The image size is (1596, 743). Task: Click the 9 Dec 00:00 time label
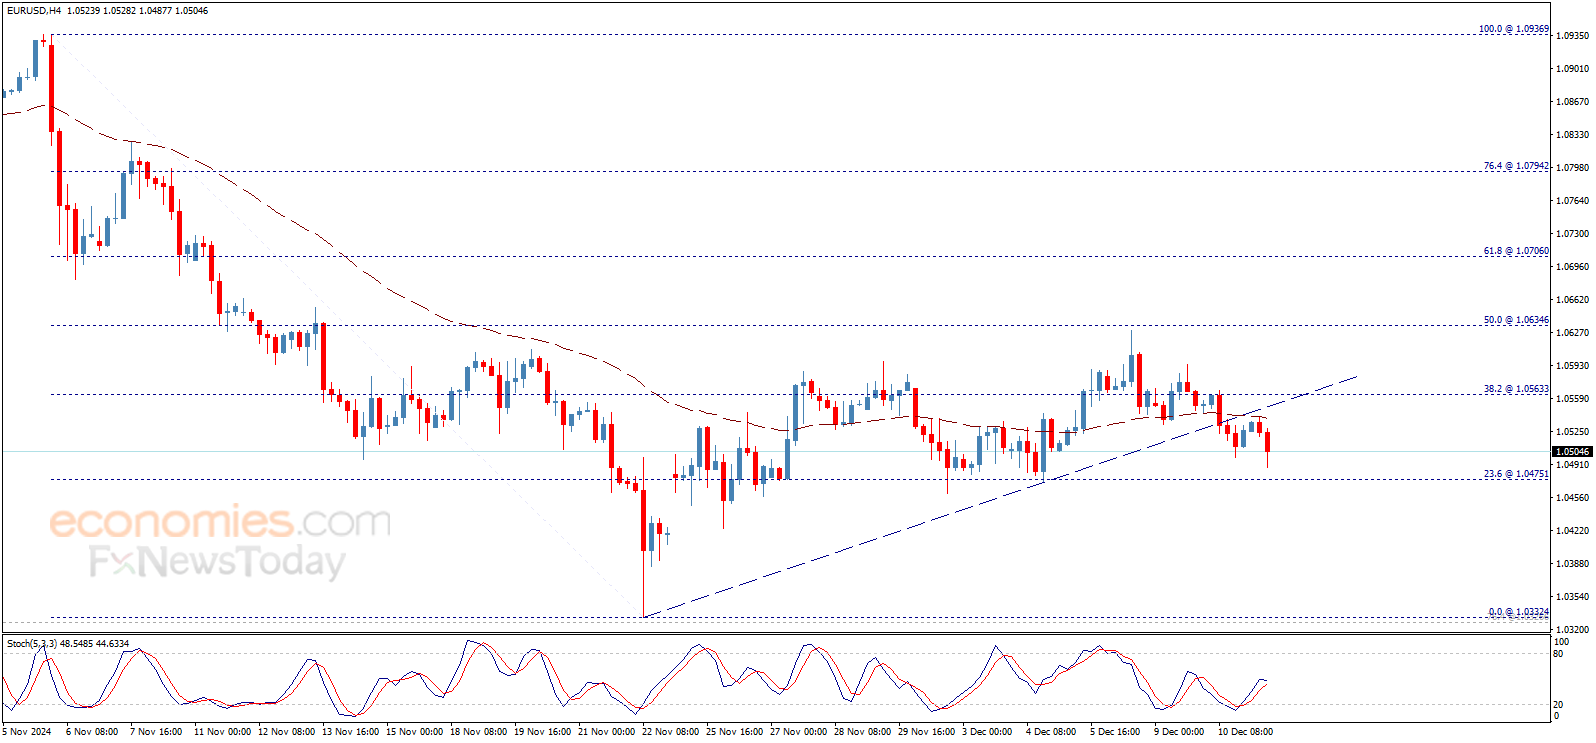point(1179,732)
